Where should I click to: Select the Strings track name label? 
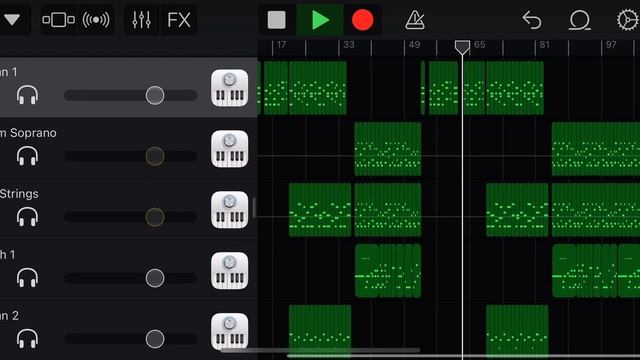19,194
